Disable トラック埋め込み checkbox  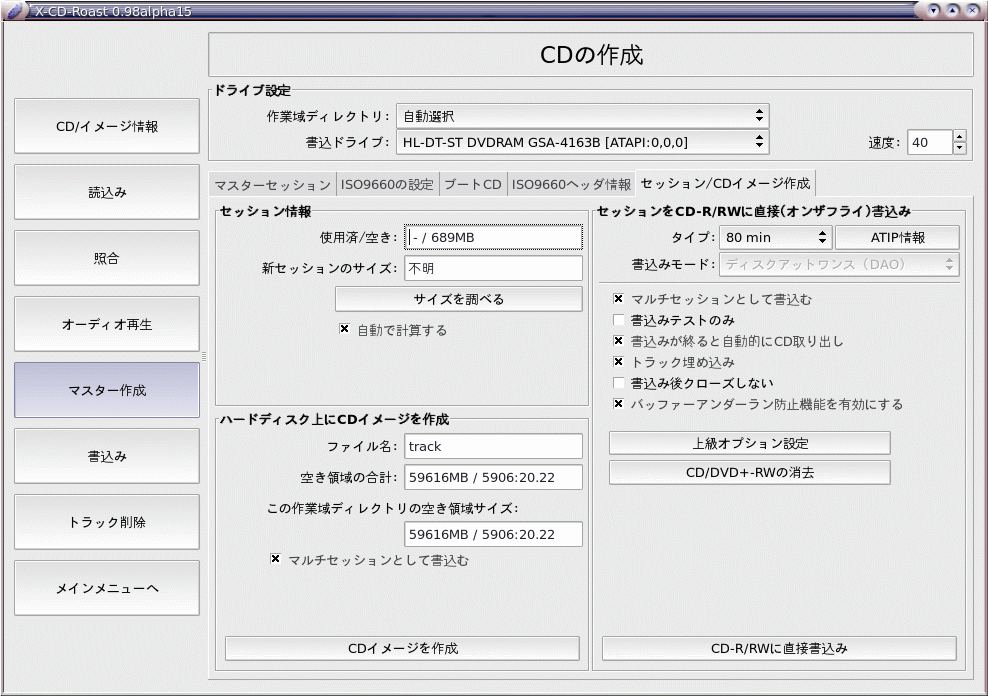pos(619,362)
